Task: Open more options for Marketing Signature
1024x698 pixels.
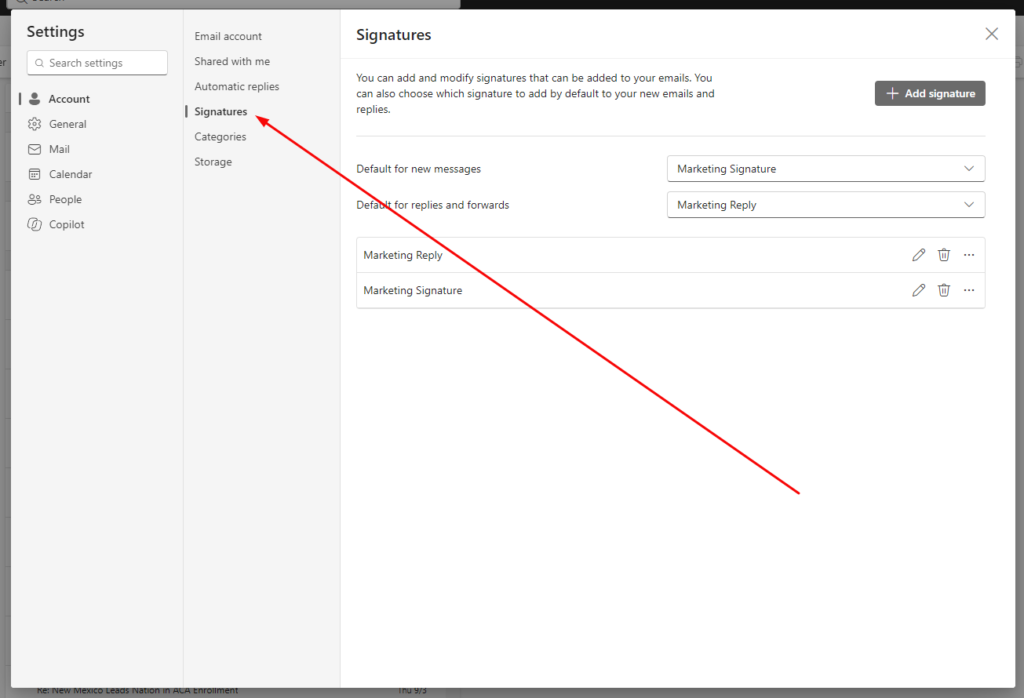Action: tap(969, 290)
